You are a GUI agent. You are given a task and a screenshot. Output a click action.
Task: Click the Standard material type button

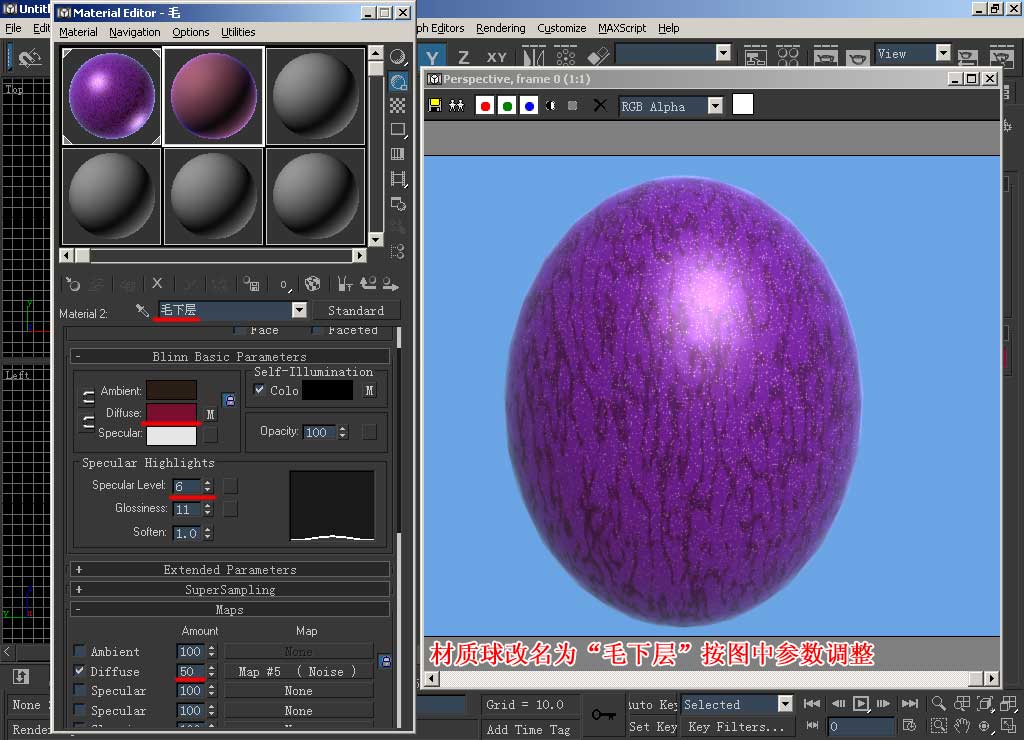click(x=356, y=310)
